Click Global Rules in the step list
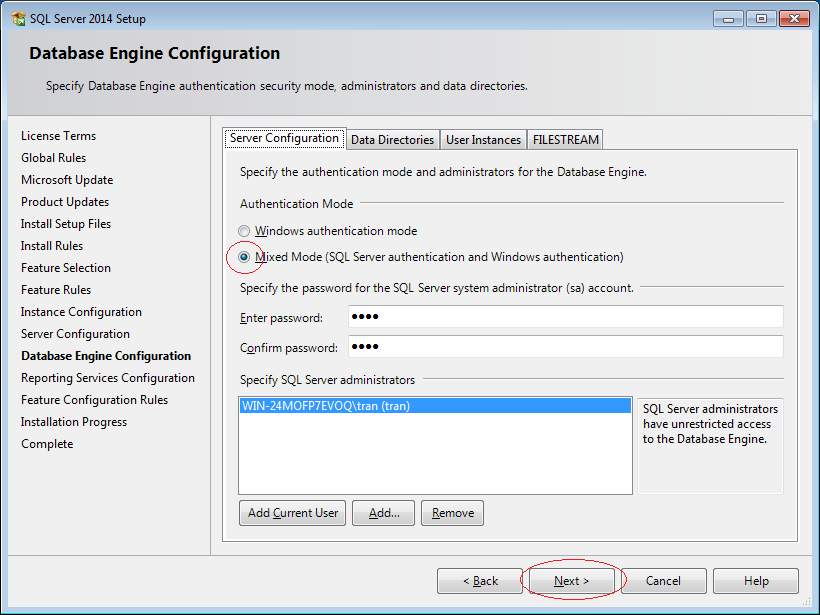 53,158
